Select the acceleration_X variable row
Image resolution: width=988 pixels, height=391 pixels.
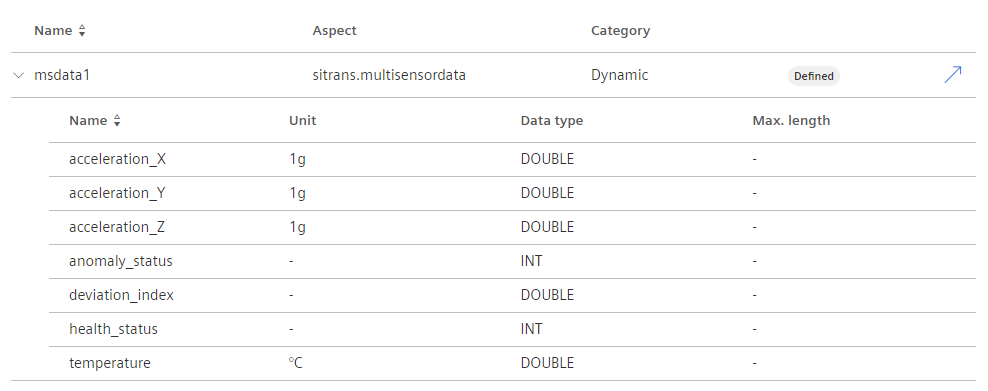tap(512, 159)
